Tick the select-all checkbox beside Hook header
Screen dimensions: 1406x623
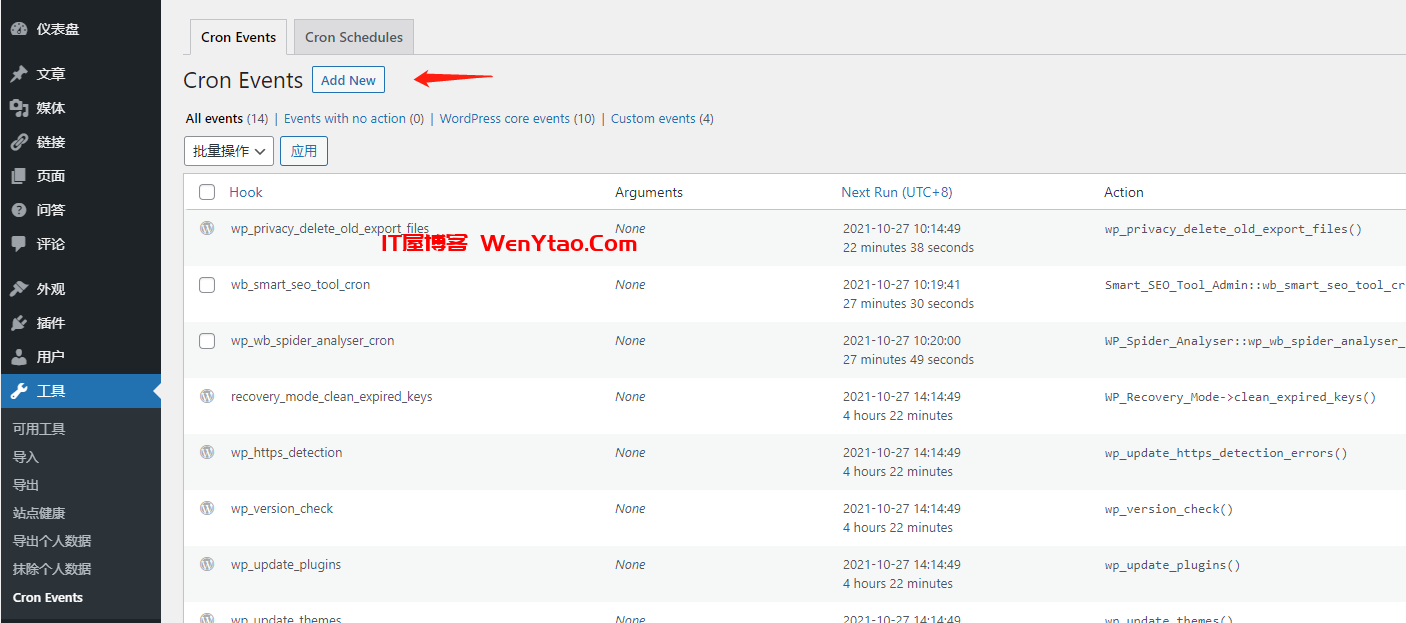click(207, 192)
